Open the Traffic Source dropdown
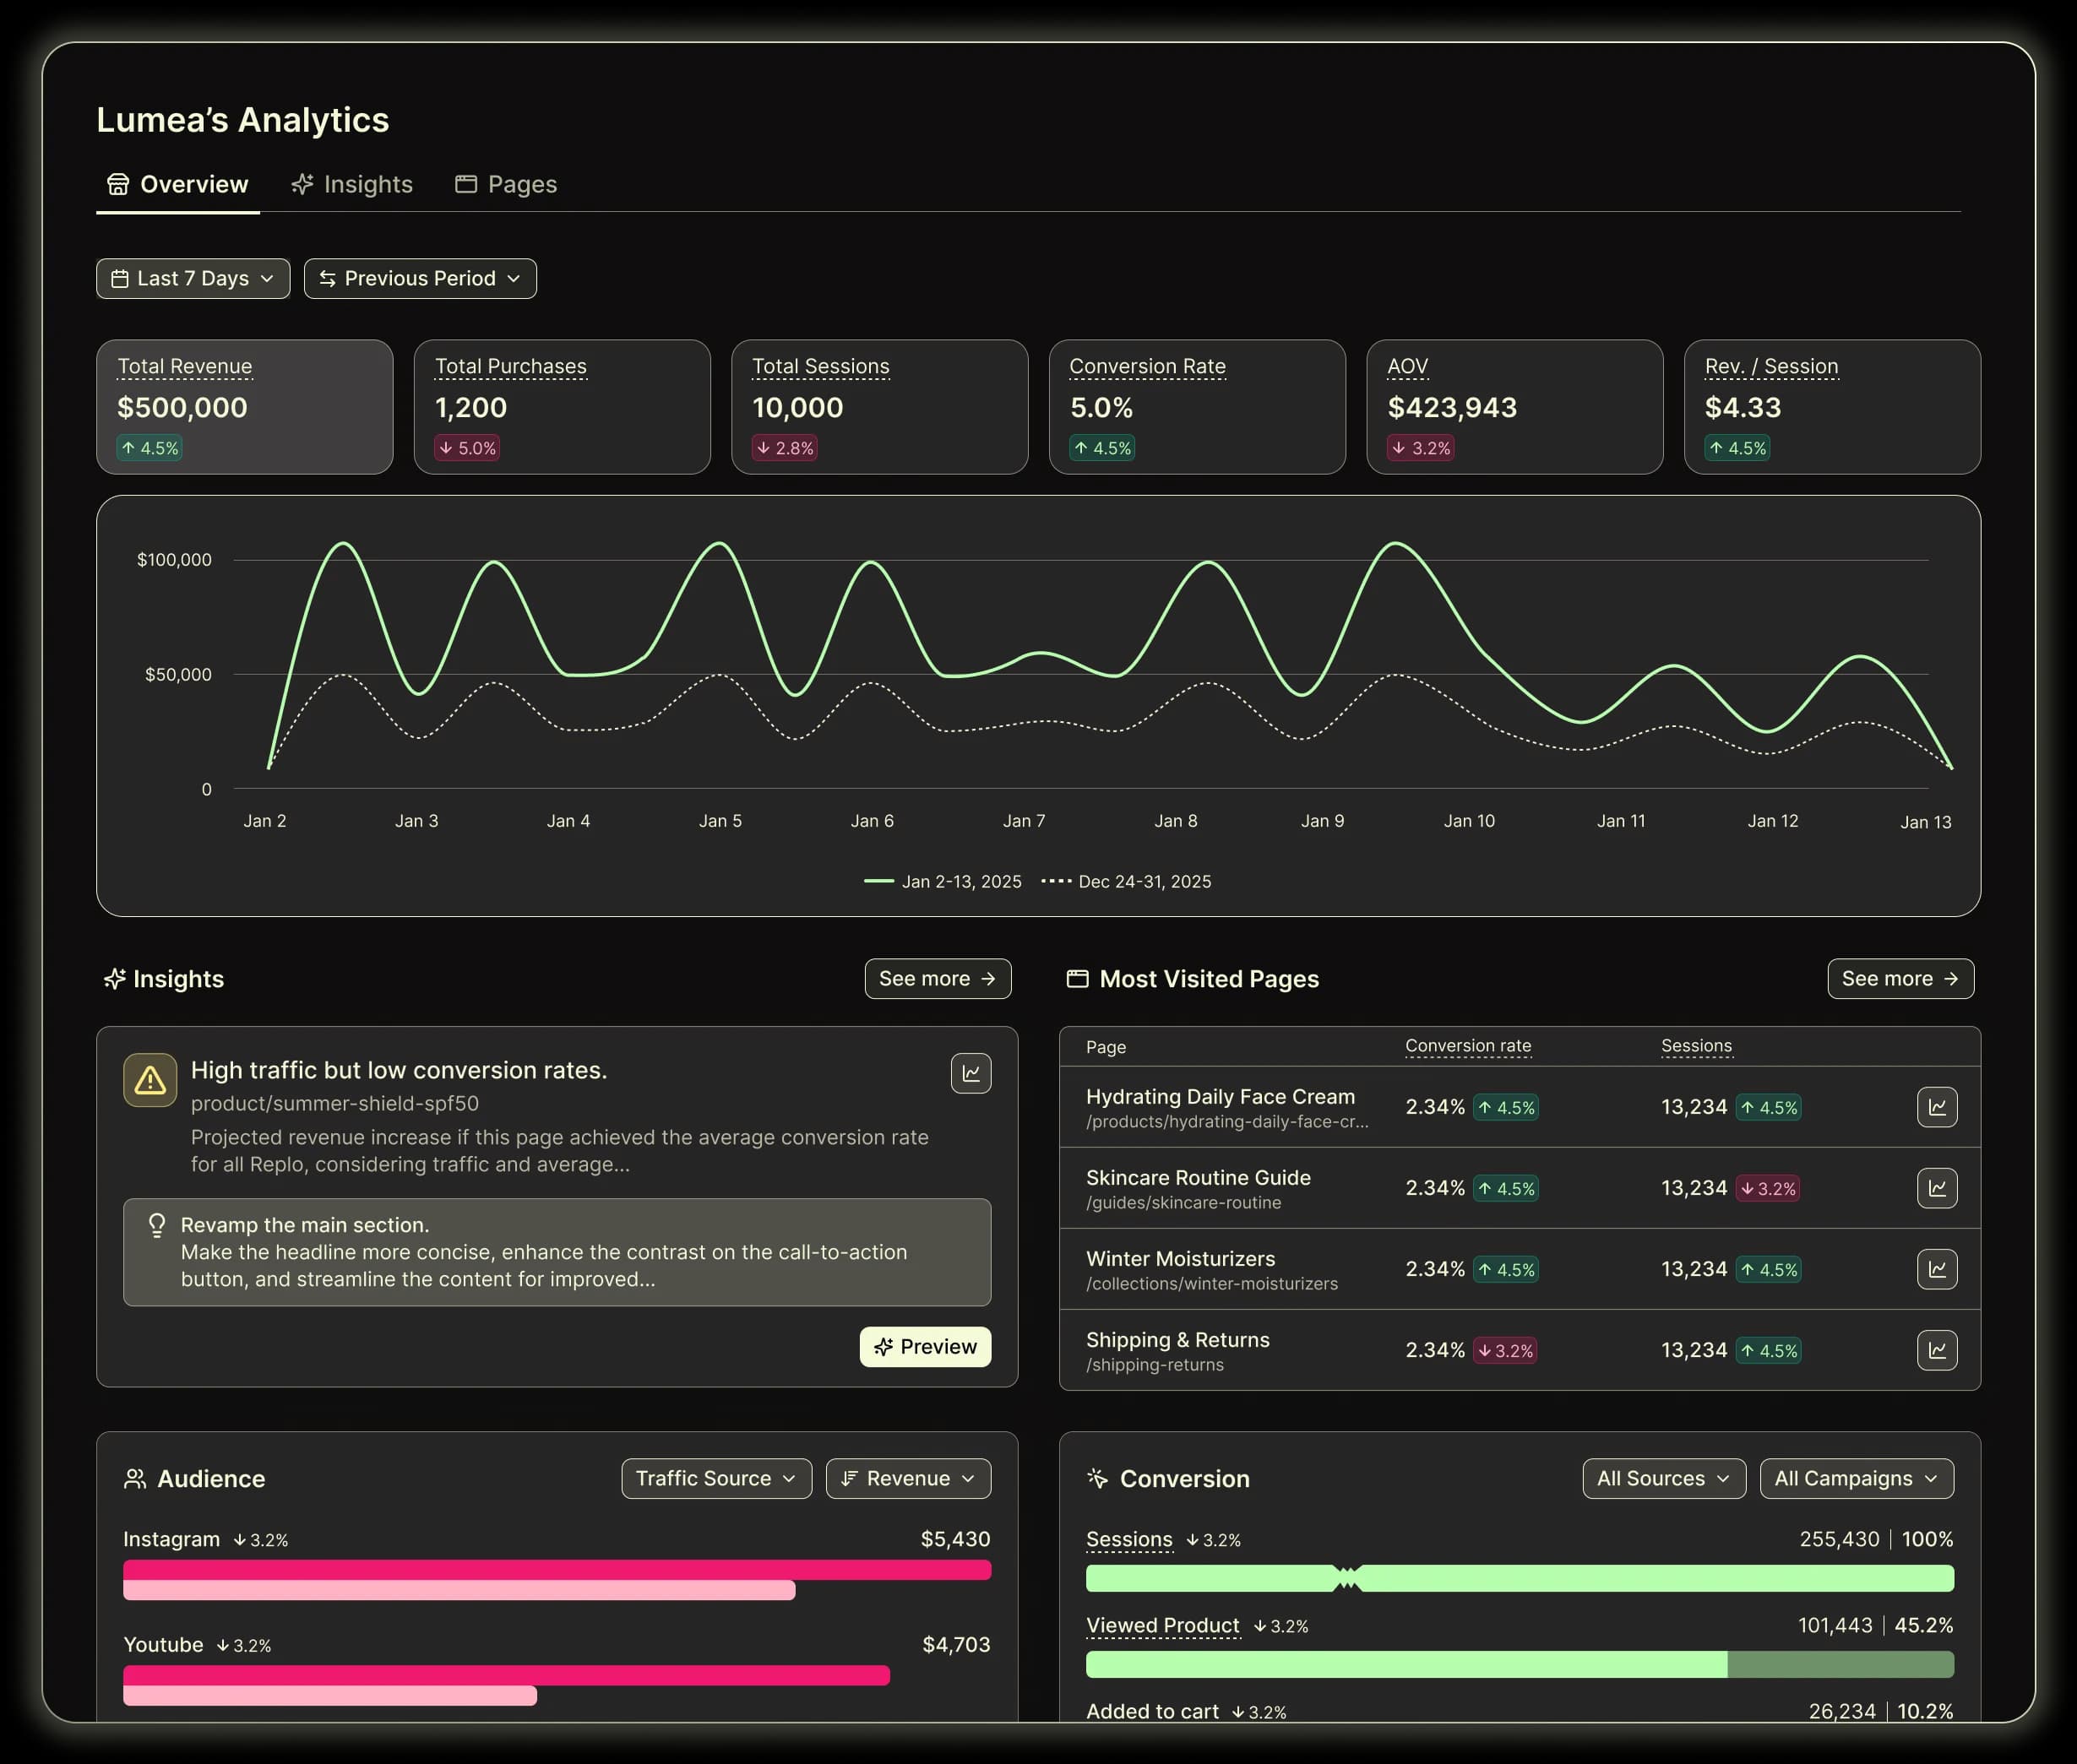 tap(717, 1479)
